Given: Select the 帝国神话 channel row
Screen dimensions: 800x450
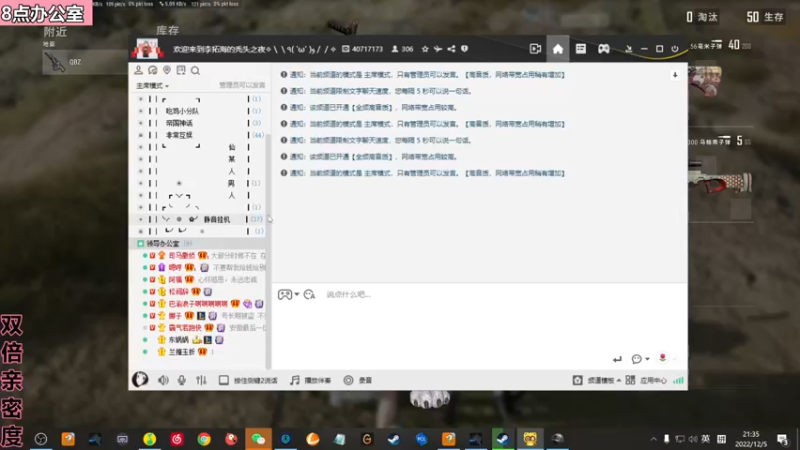Looking at the screenshot, I should 199,123.
